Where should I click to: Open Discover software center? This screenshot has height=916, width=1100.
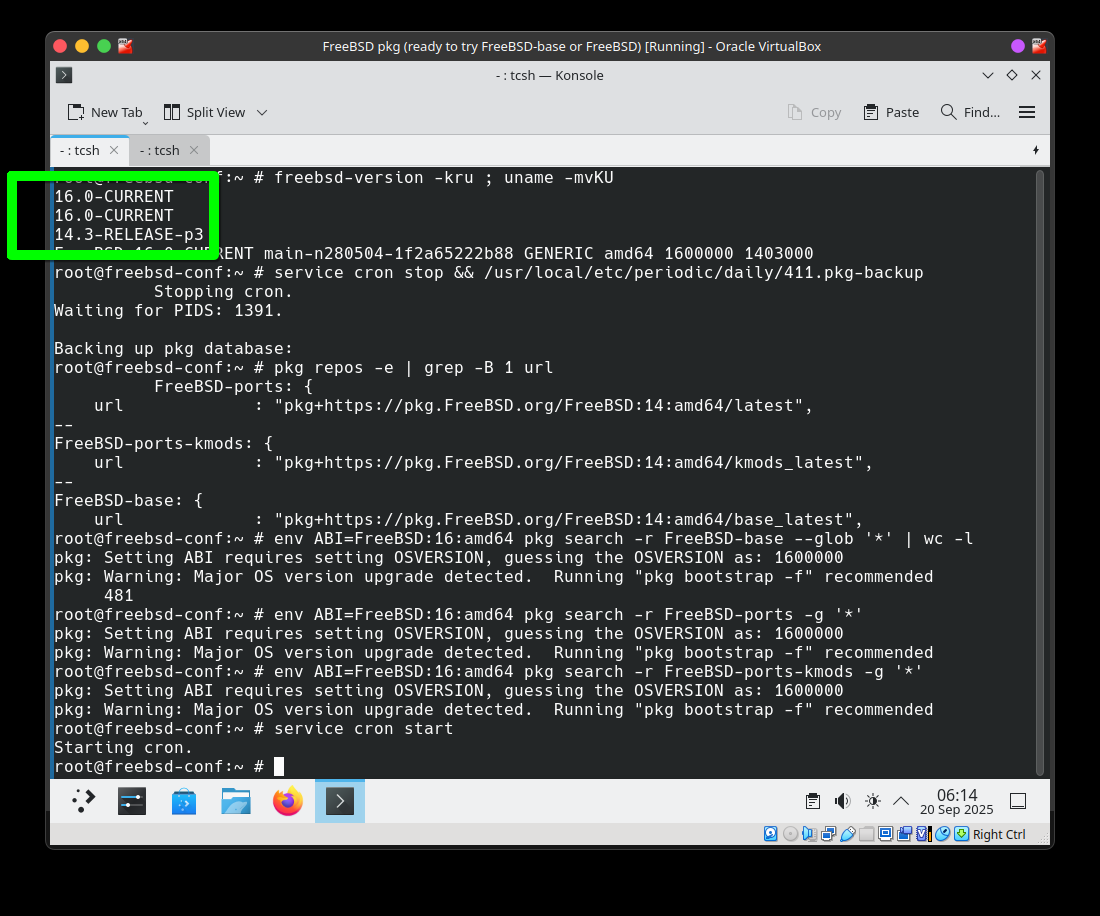tap(184, 801)
